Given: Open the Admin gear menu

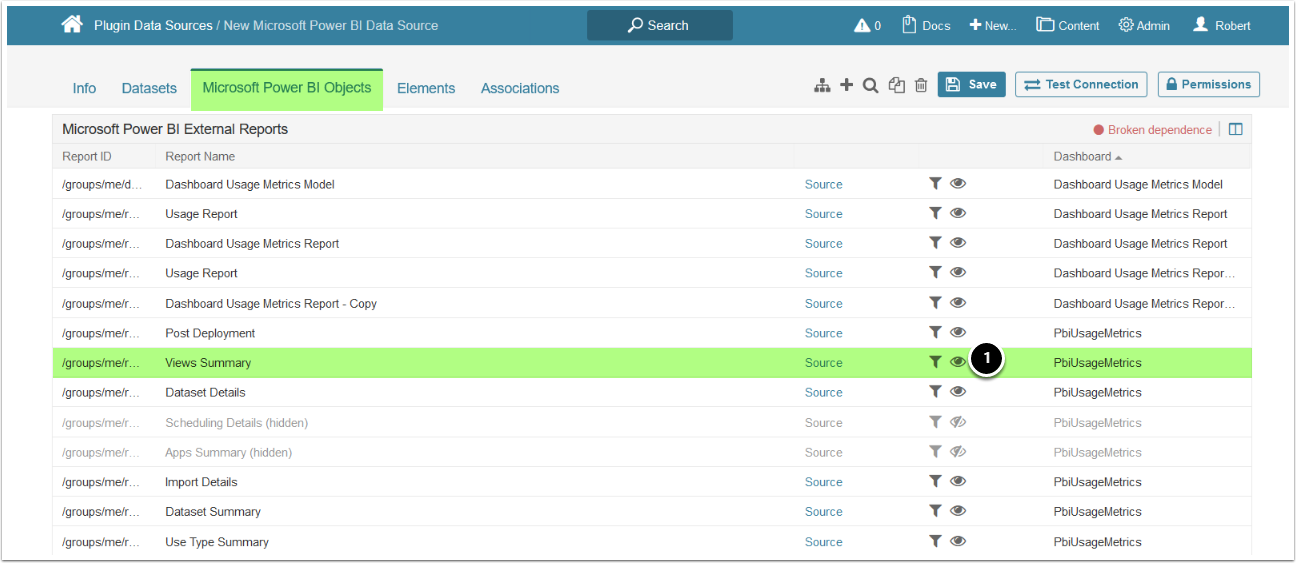Looking at the screenshot, I should (x=1144, y=25).
